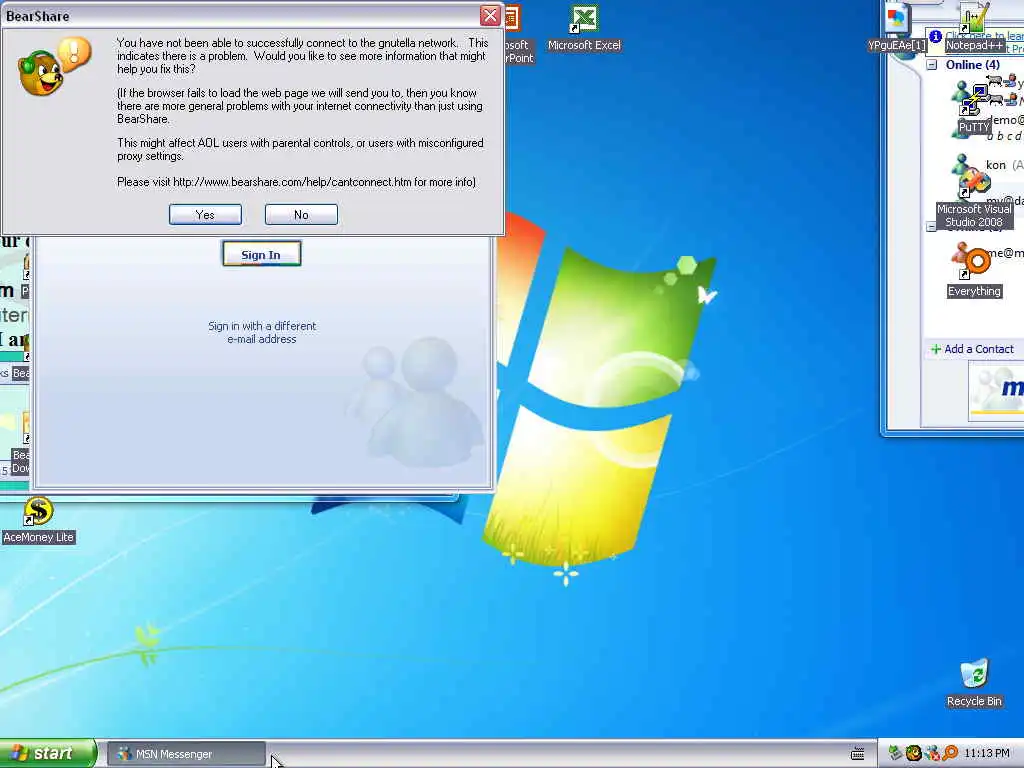This screenshot has width=1024, height=768.
Task: Click Yes in the BearShare dialog
Action: pos(205,214)
